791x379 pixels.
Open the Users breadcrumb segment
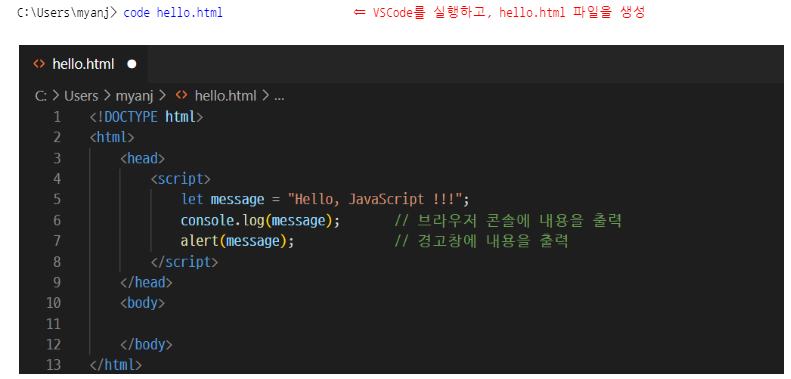[81, 96]
